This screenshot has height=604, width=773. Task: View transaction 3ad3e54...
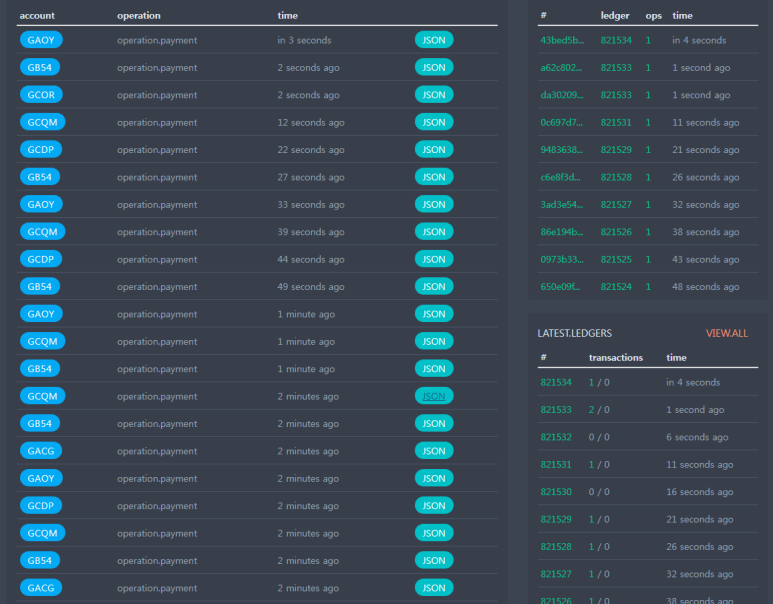(x=562, y=204)
